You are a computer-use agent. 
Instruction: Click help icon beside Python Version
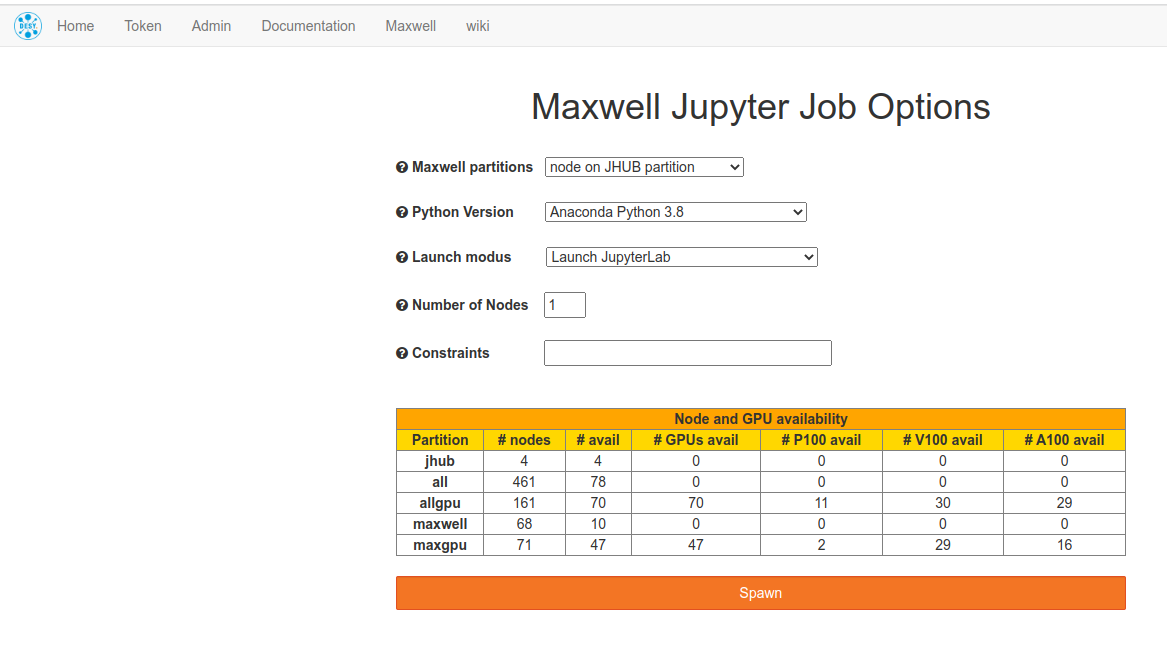[x=402, y=213]
